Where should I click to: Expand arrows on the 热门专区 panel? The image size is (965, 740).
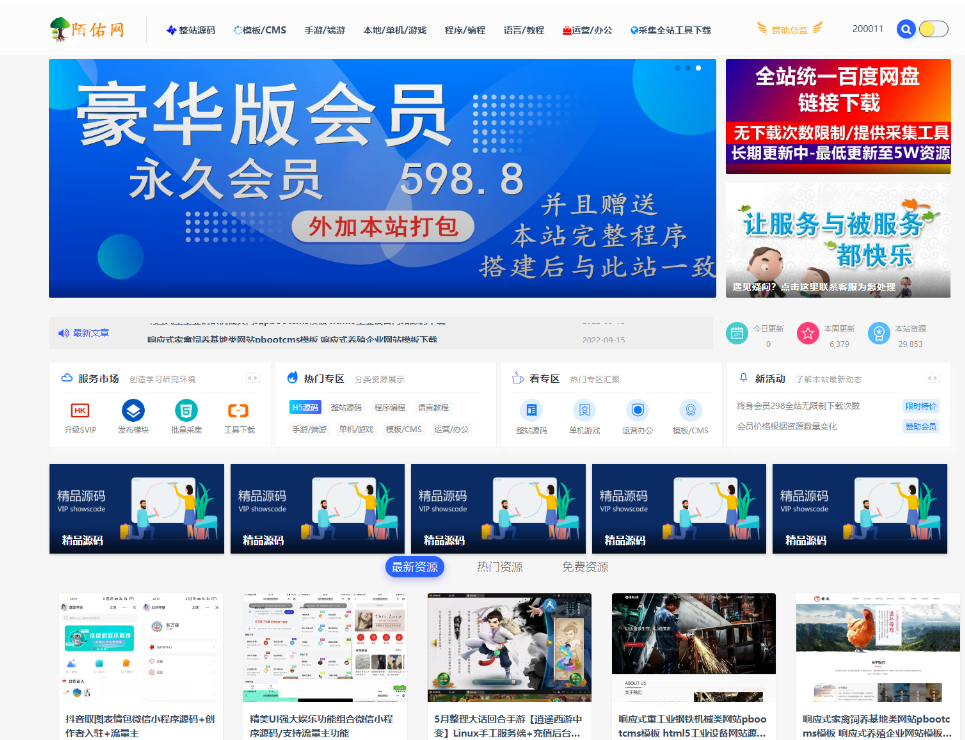coord(479,379)
